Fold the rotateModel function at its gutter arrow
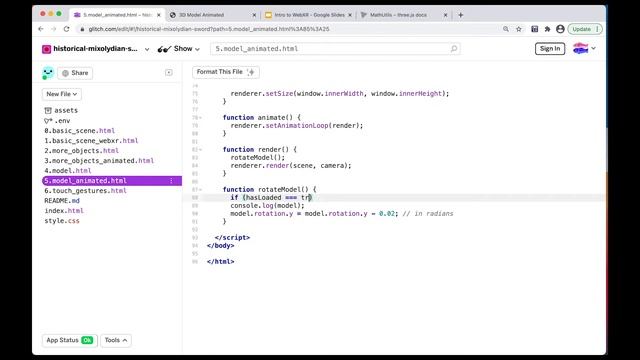 pyautogui.click(x=200, y=190)
